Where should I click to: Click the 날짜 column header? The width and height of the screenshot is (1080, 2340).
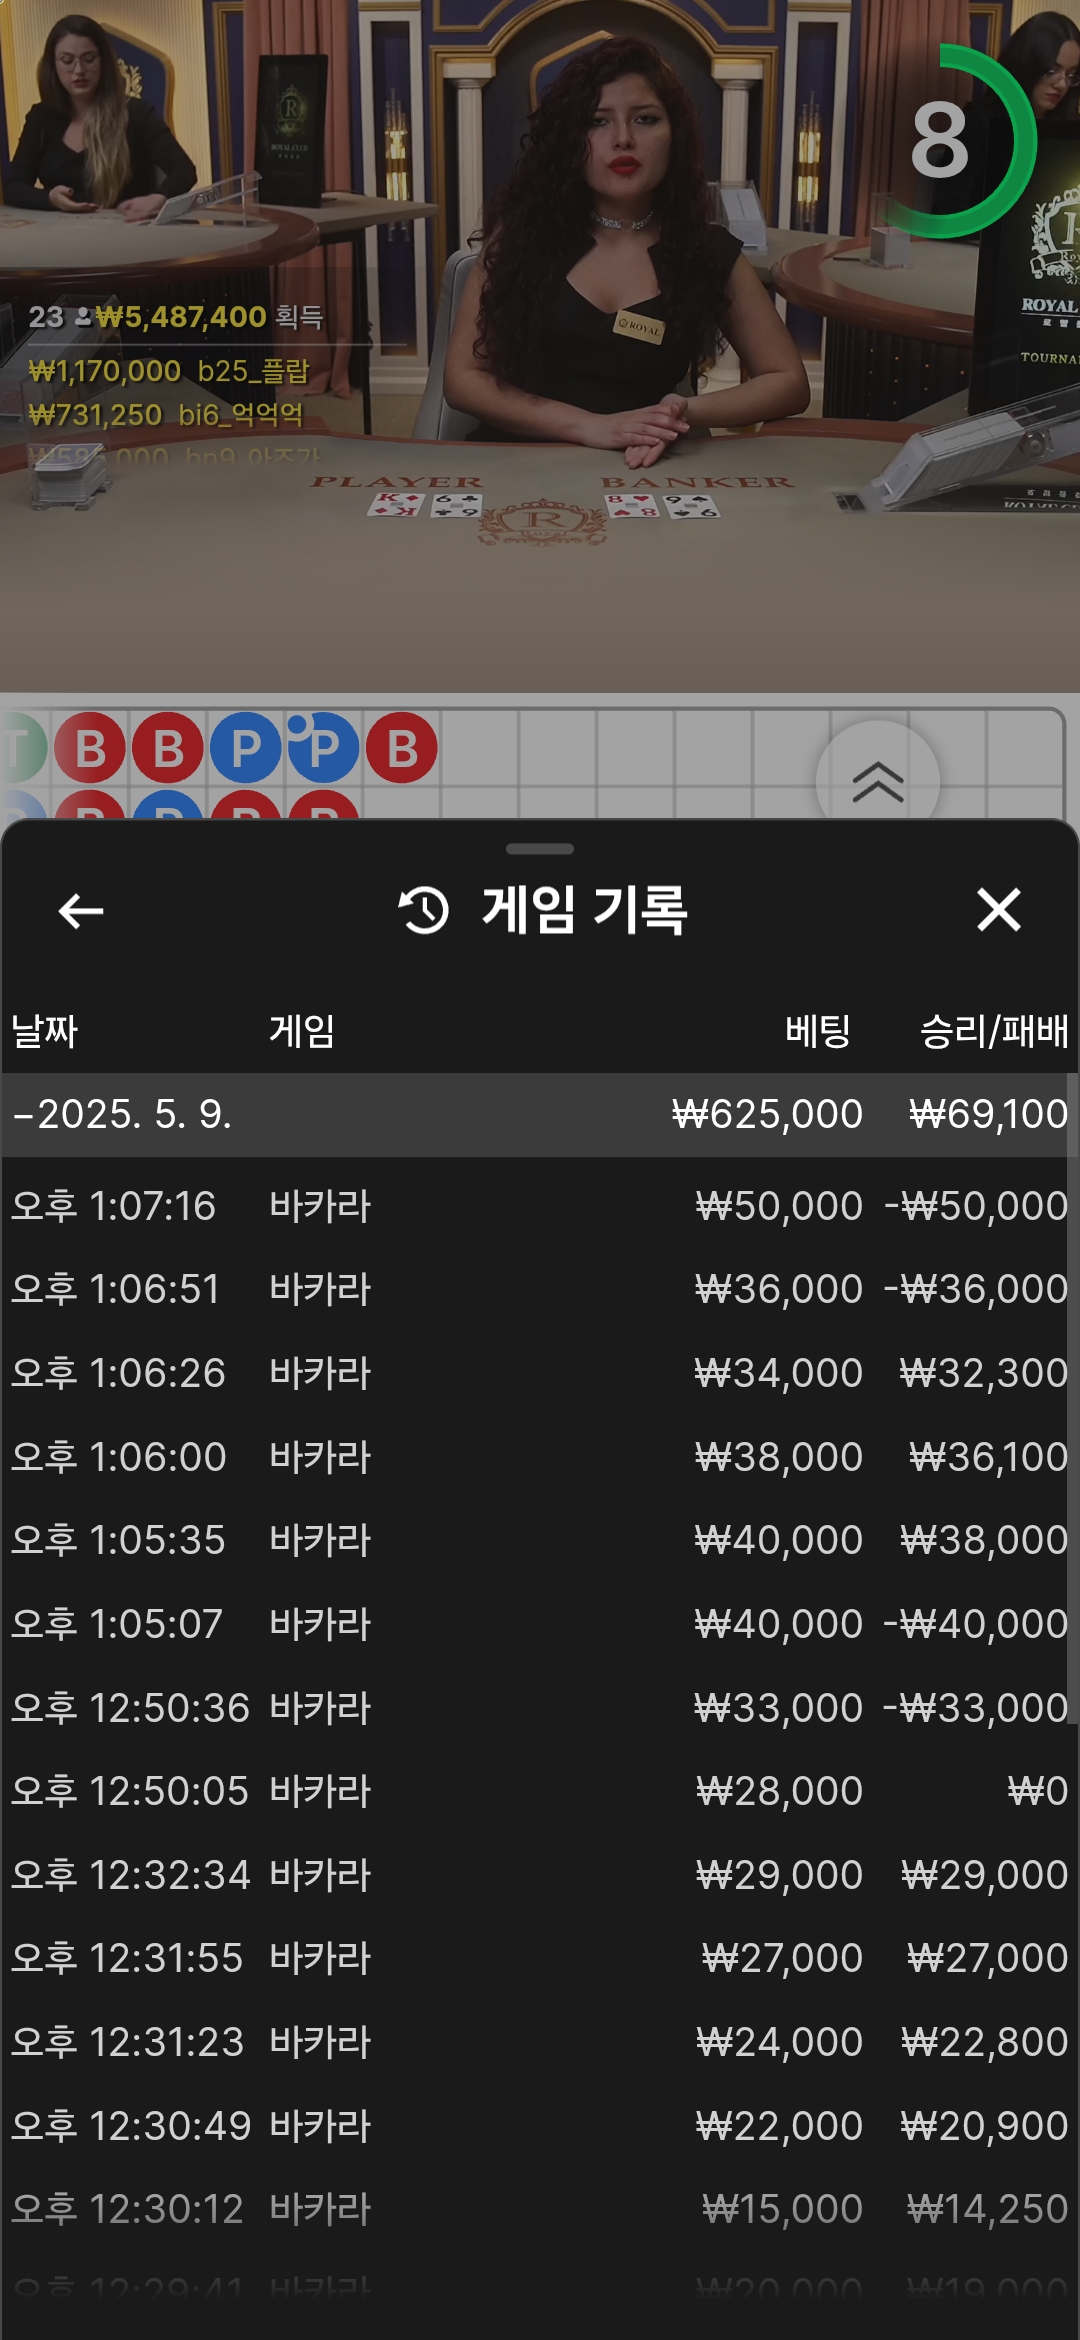[x=44, y=1031]
